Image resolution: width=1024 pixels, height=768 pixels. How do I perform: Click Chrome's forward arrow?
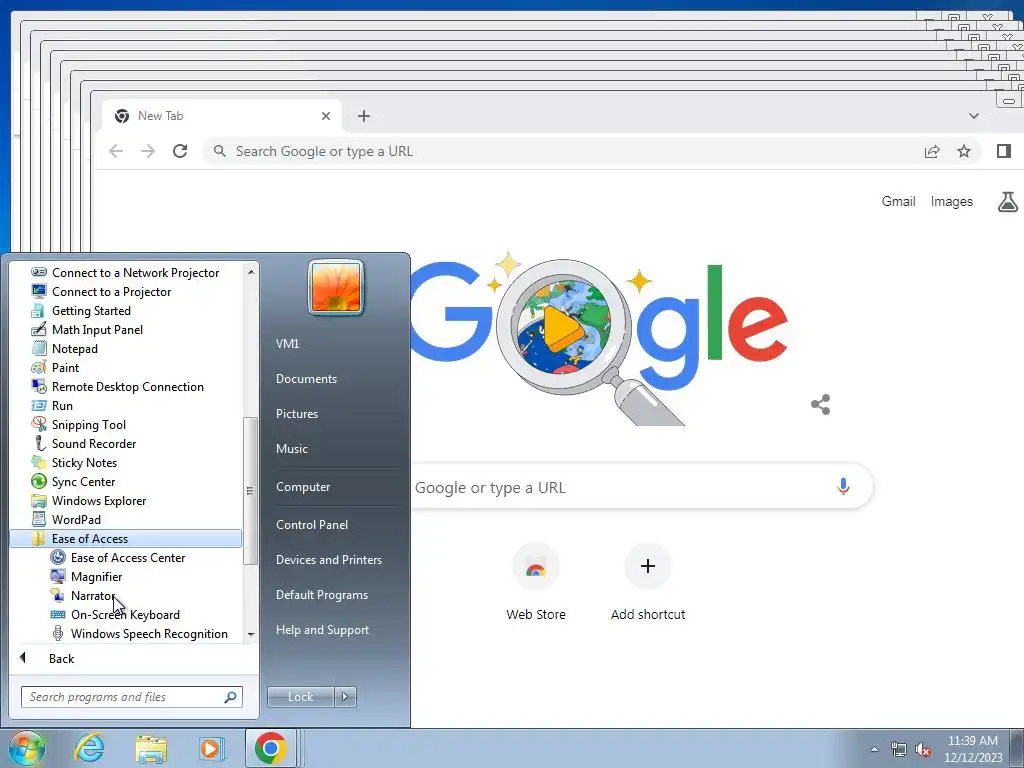coord(148,152)
